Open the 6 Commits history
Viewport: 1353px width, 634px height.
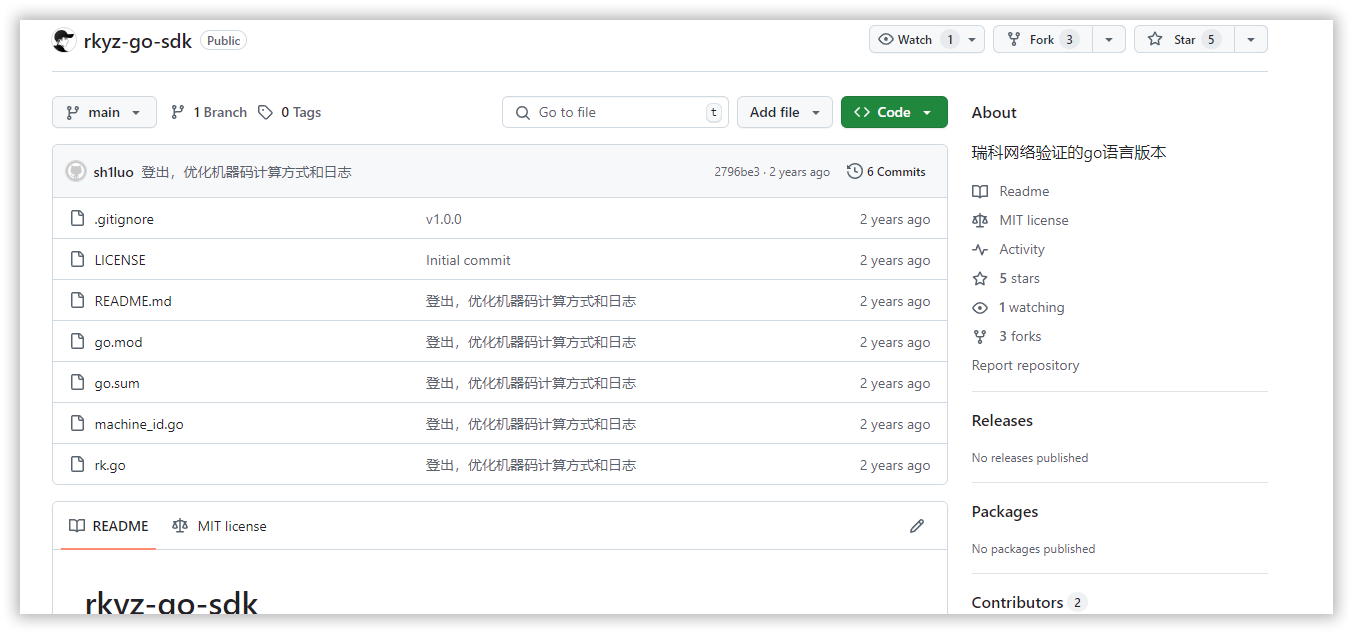point(886,172)
